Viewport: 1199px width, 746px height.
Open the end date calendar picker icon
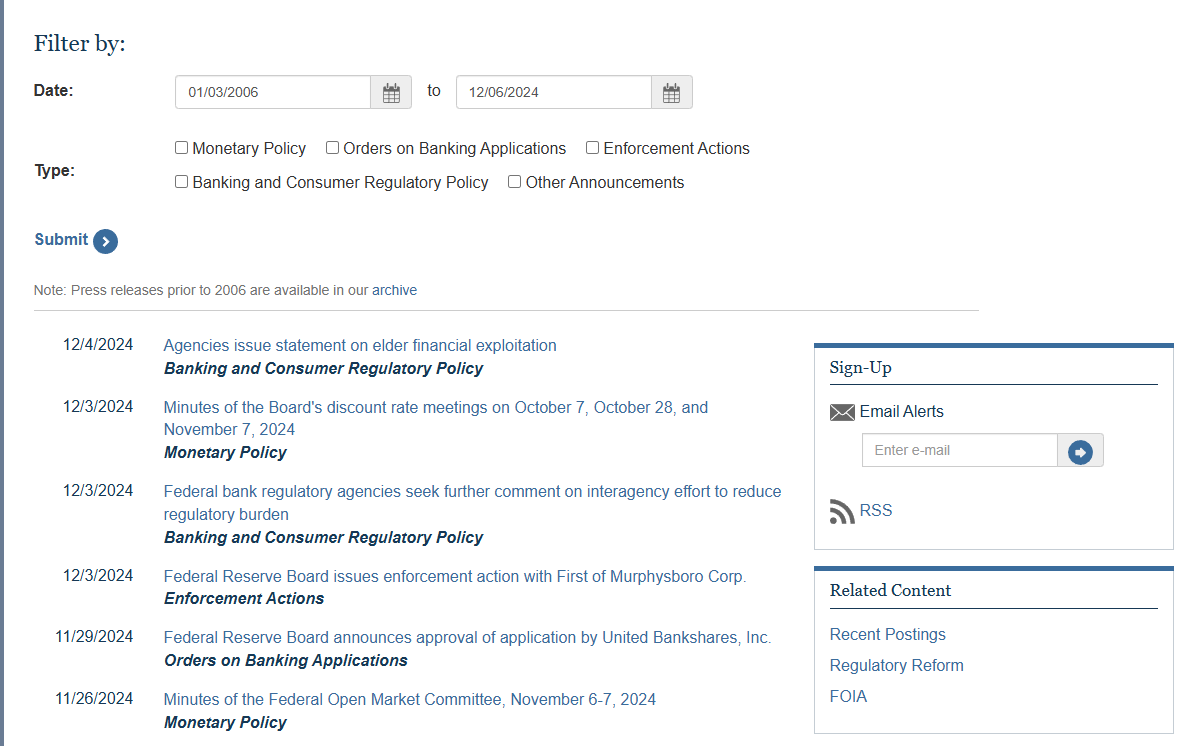[671, 92]
